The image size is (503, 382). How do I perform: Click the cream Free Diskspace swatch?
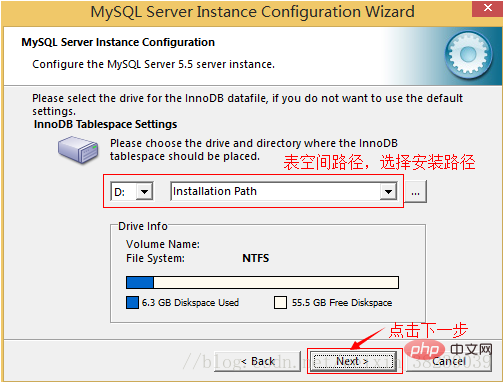(x=280, y=303)
